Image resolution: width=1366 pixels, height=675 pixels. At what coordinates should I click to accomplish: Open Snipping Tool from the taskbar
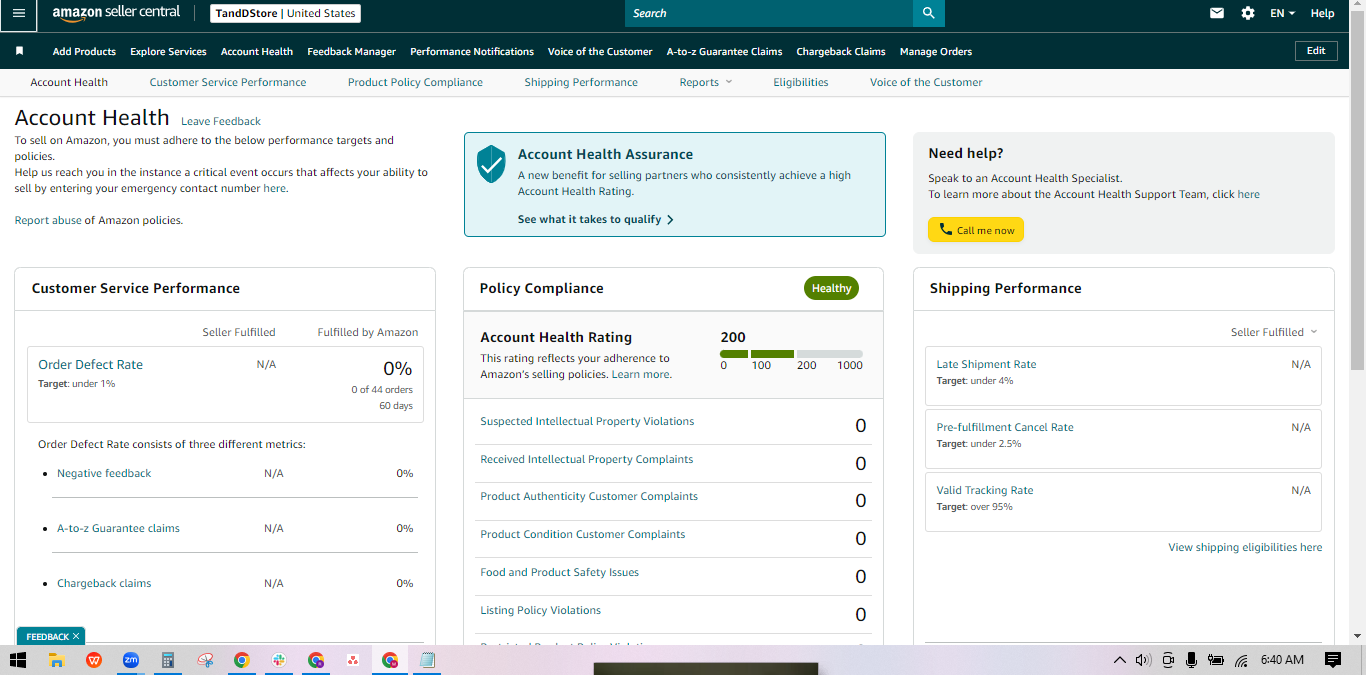coord(205,660)
